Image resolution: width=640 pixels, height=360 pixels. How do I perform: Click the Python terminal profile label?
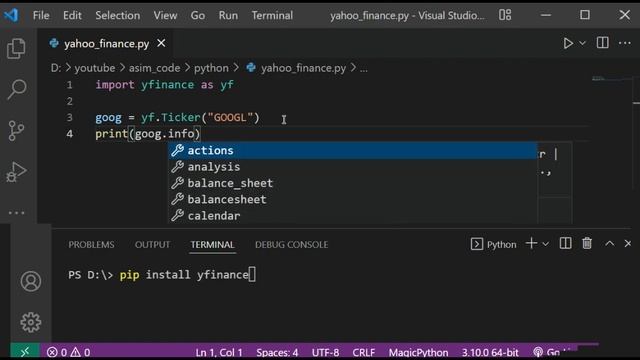(493, 244)
